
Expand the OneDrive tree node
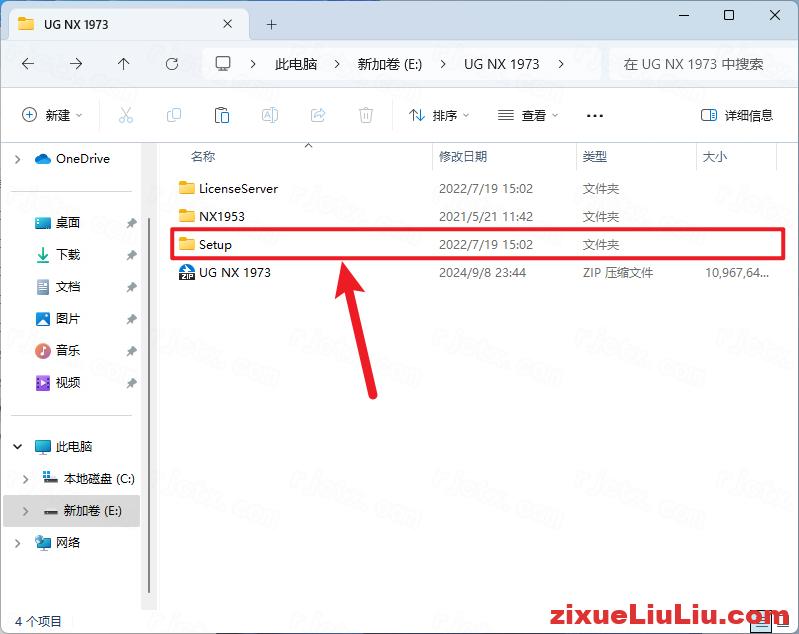[x=18, y=160]
